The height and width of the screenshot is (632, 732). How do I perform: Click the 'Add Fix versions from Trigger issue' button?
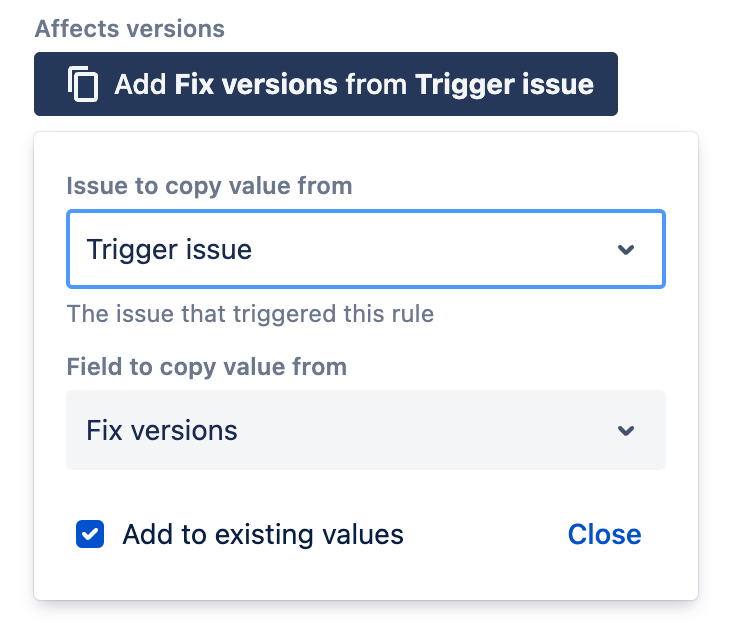[x=326, y=84]
